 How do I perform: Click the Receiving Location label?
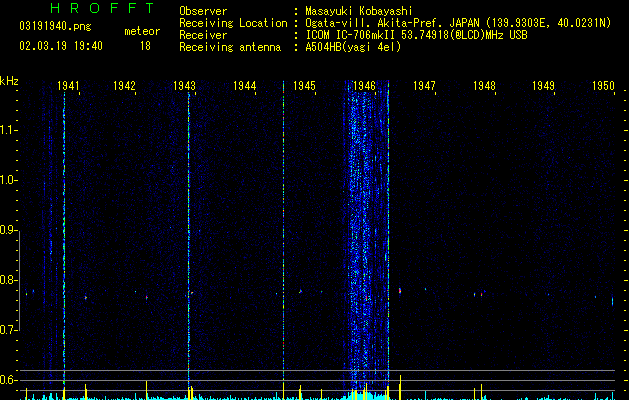pyautogui.click(x=233, y=24)
